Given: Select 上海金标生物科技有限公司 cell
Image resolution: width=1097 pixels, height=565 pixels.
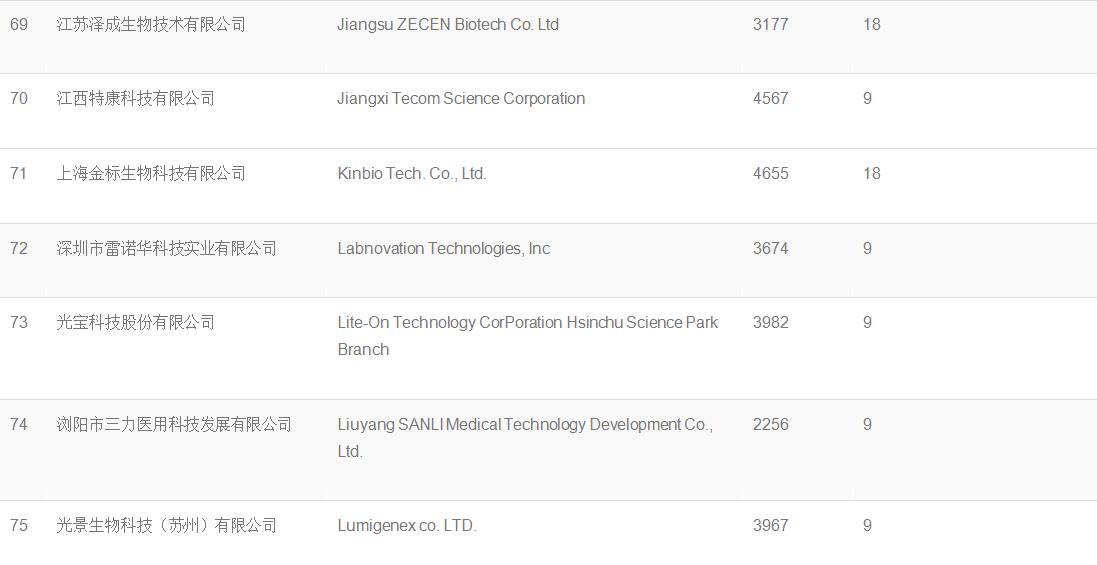Looking at the screenshot, I should click(x=151, y=173).
